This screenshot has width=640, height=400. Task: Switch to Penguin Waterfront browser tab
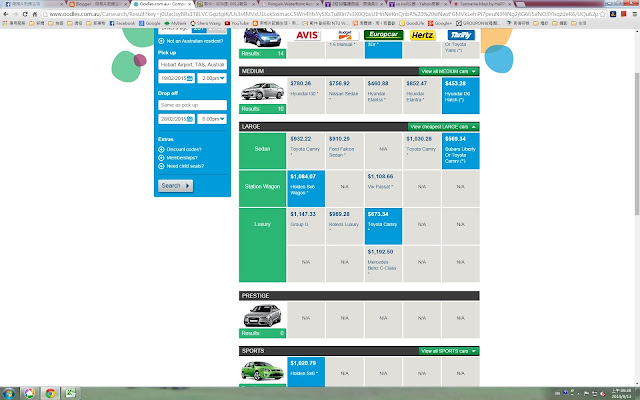tap(291, 4)
